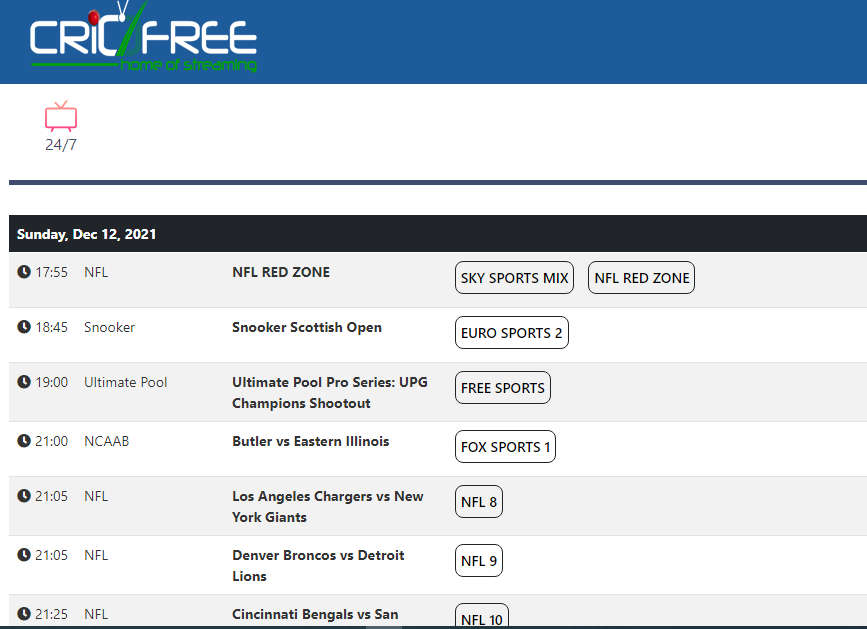Click clock icon beside 18:45 Snooker
Image resolution: width=867 pixels, height=629 pixels.
(x=24, y=327)
